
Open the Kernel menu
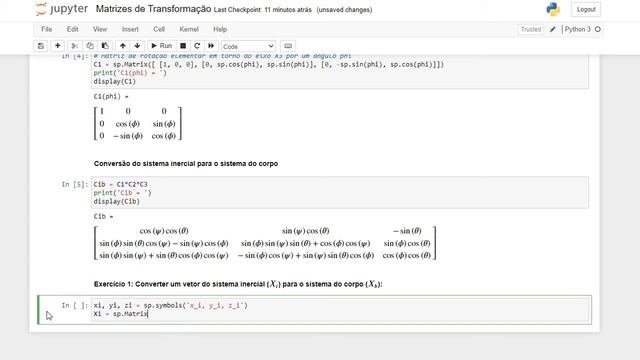point(189,29)
